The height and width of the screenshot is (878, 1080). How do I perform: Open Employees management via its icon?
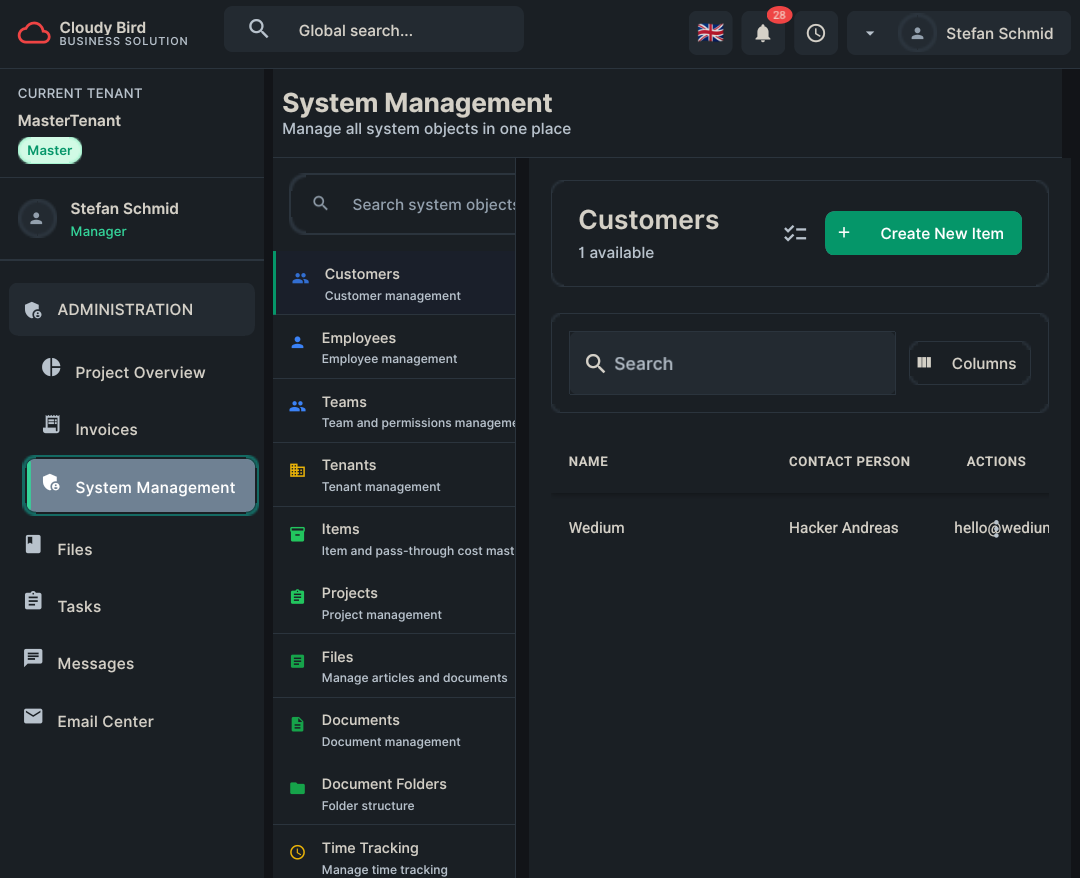[x=298, y=341]
